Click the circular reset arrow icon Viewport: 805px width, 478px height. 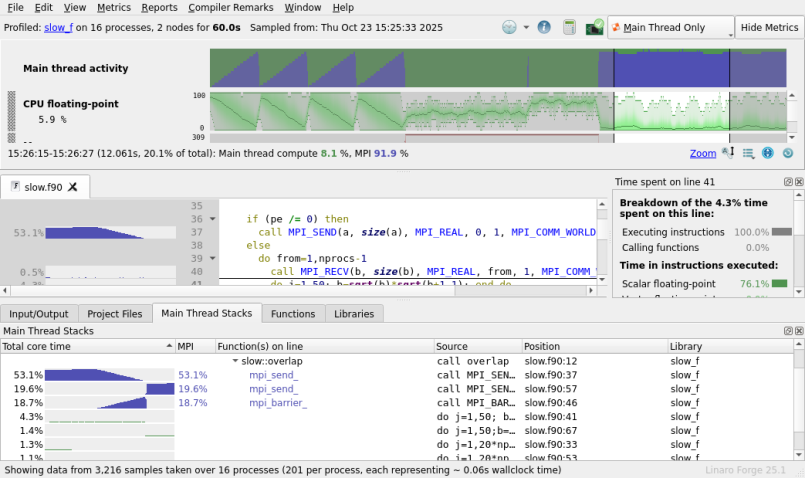coord(788,153)
